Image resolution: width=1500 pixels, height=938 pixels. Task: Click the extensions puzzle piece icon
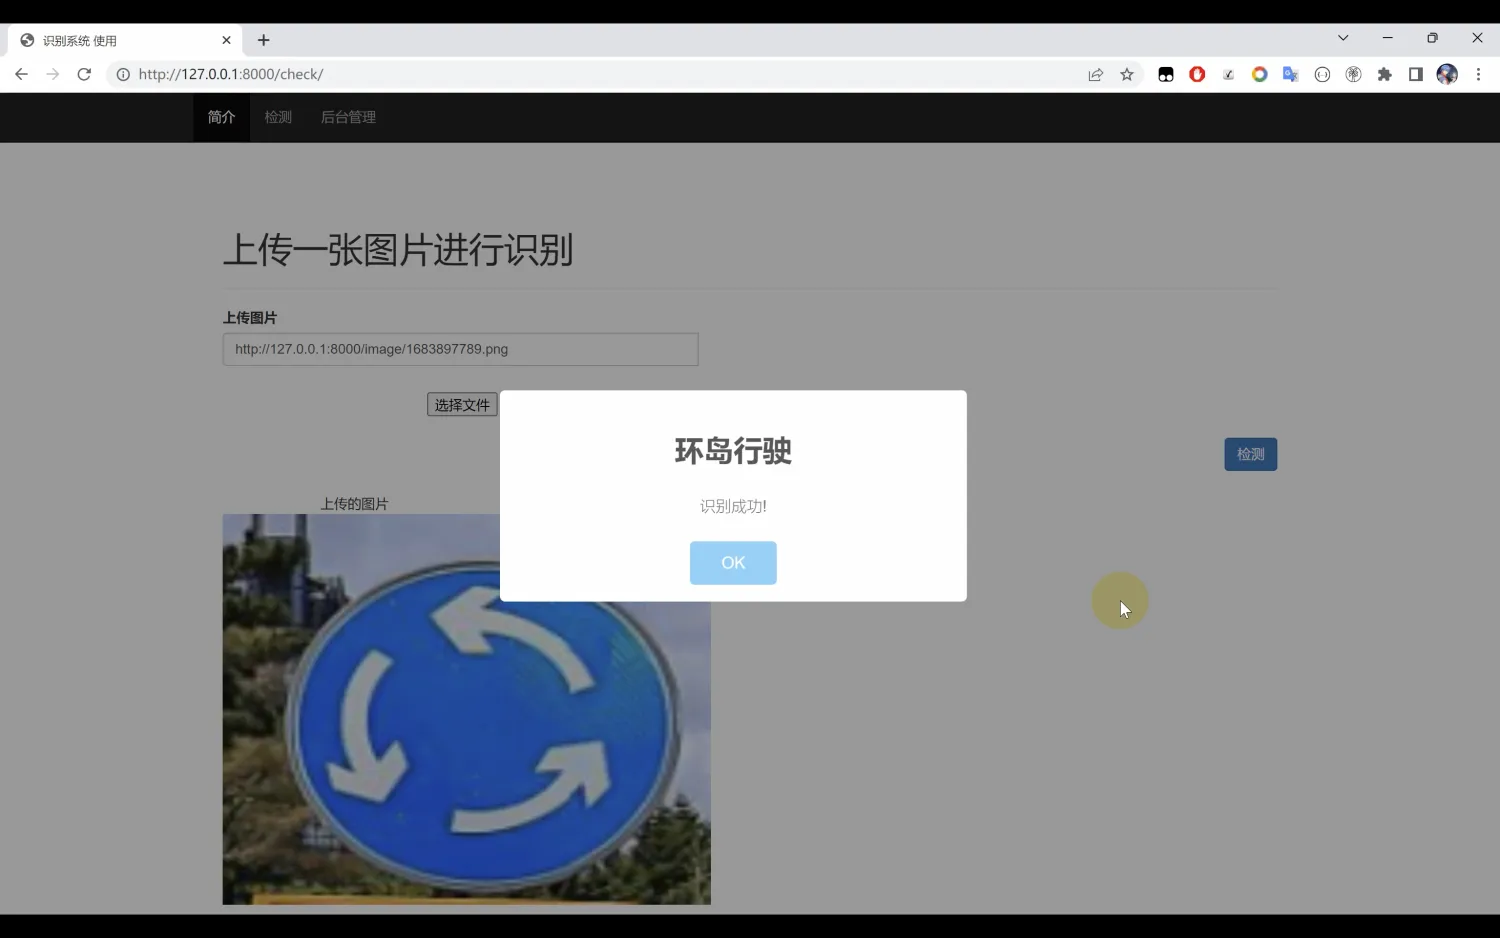coord(1385,74)
